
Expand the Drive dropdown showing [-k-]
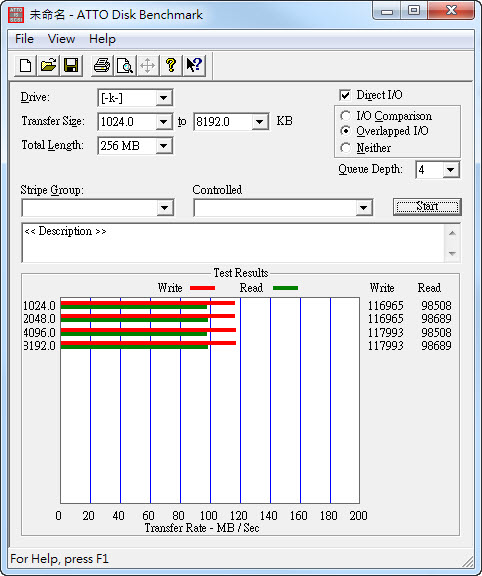pos(163,98)
